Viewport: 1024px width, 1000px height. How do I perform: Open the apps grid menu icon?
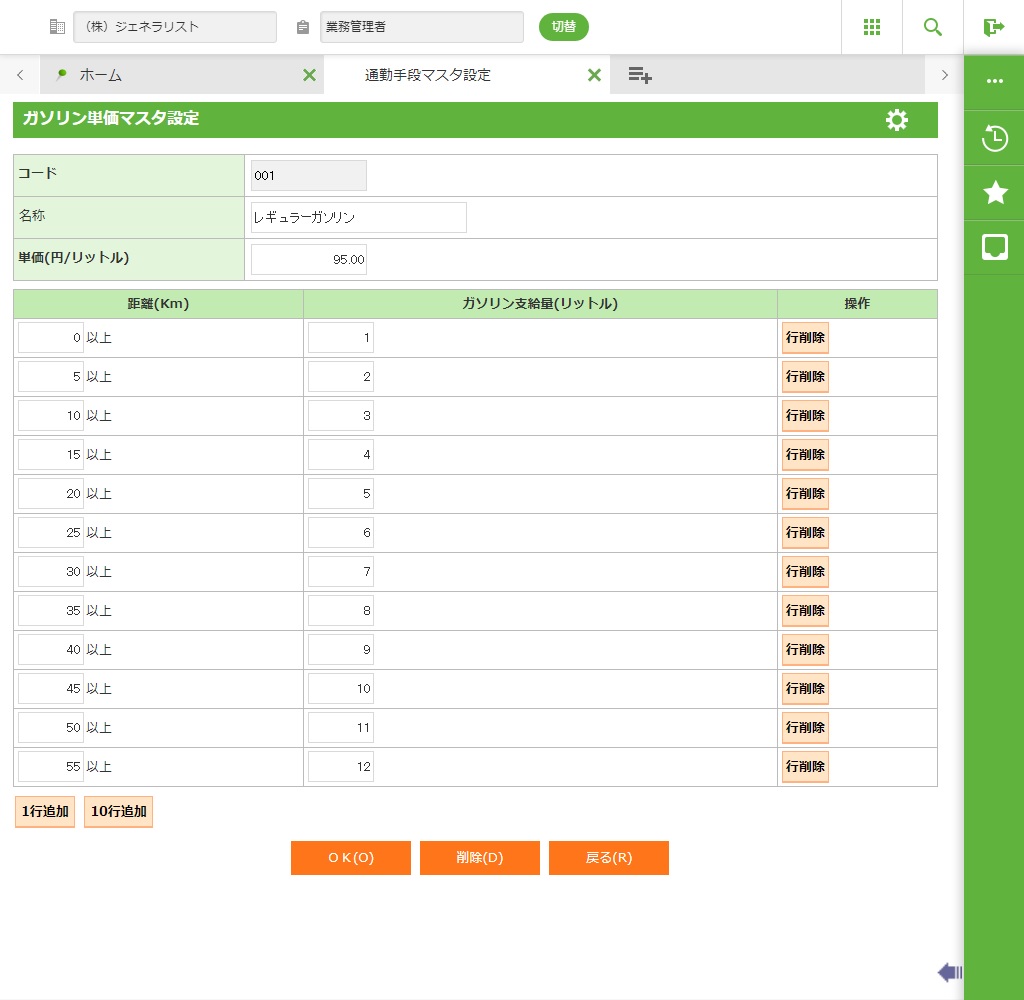pos(871,27)
